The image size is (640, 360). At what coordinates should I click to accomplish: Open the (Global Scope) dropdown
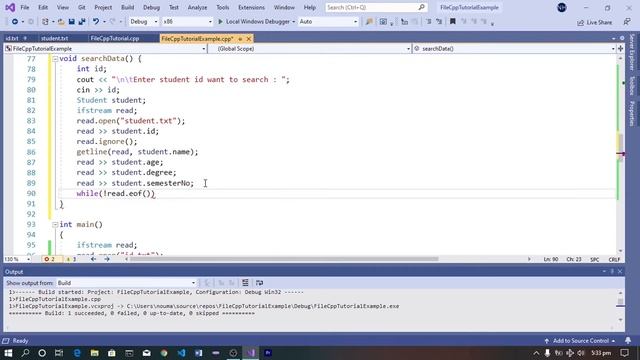coord(310,49)
